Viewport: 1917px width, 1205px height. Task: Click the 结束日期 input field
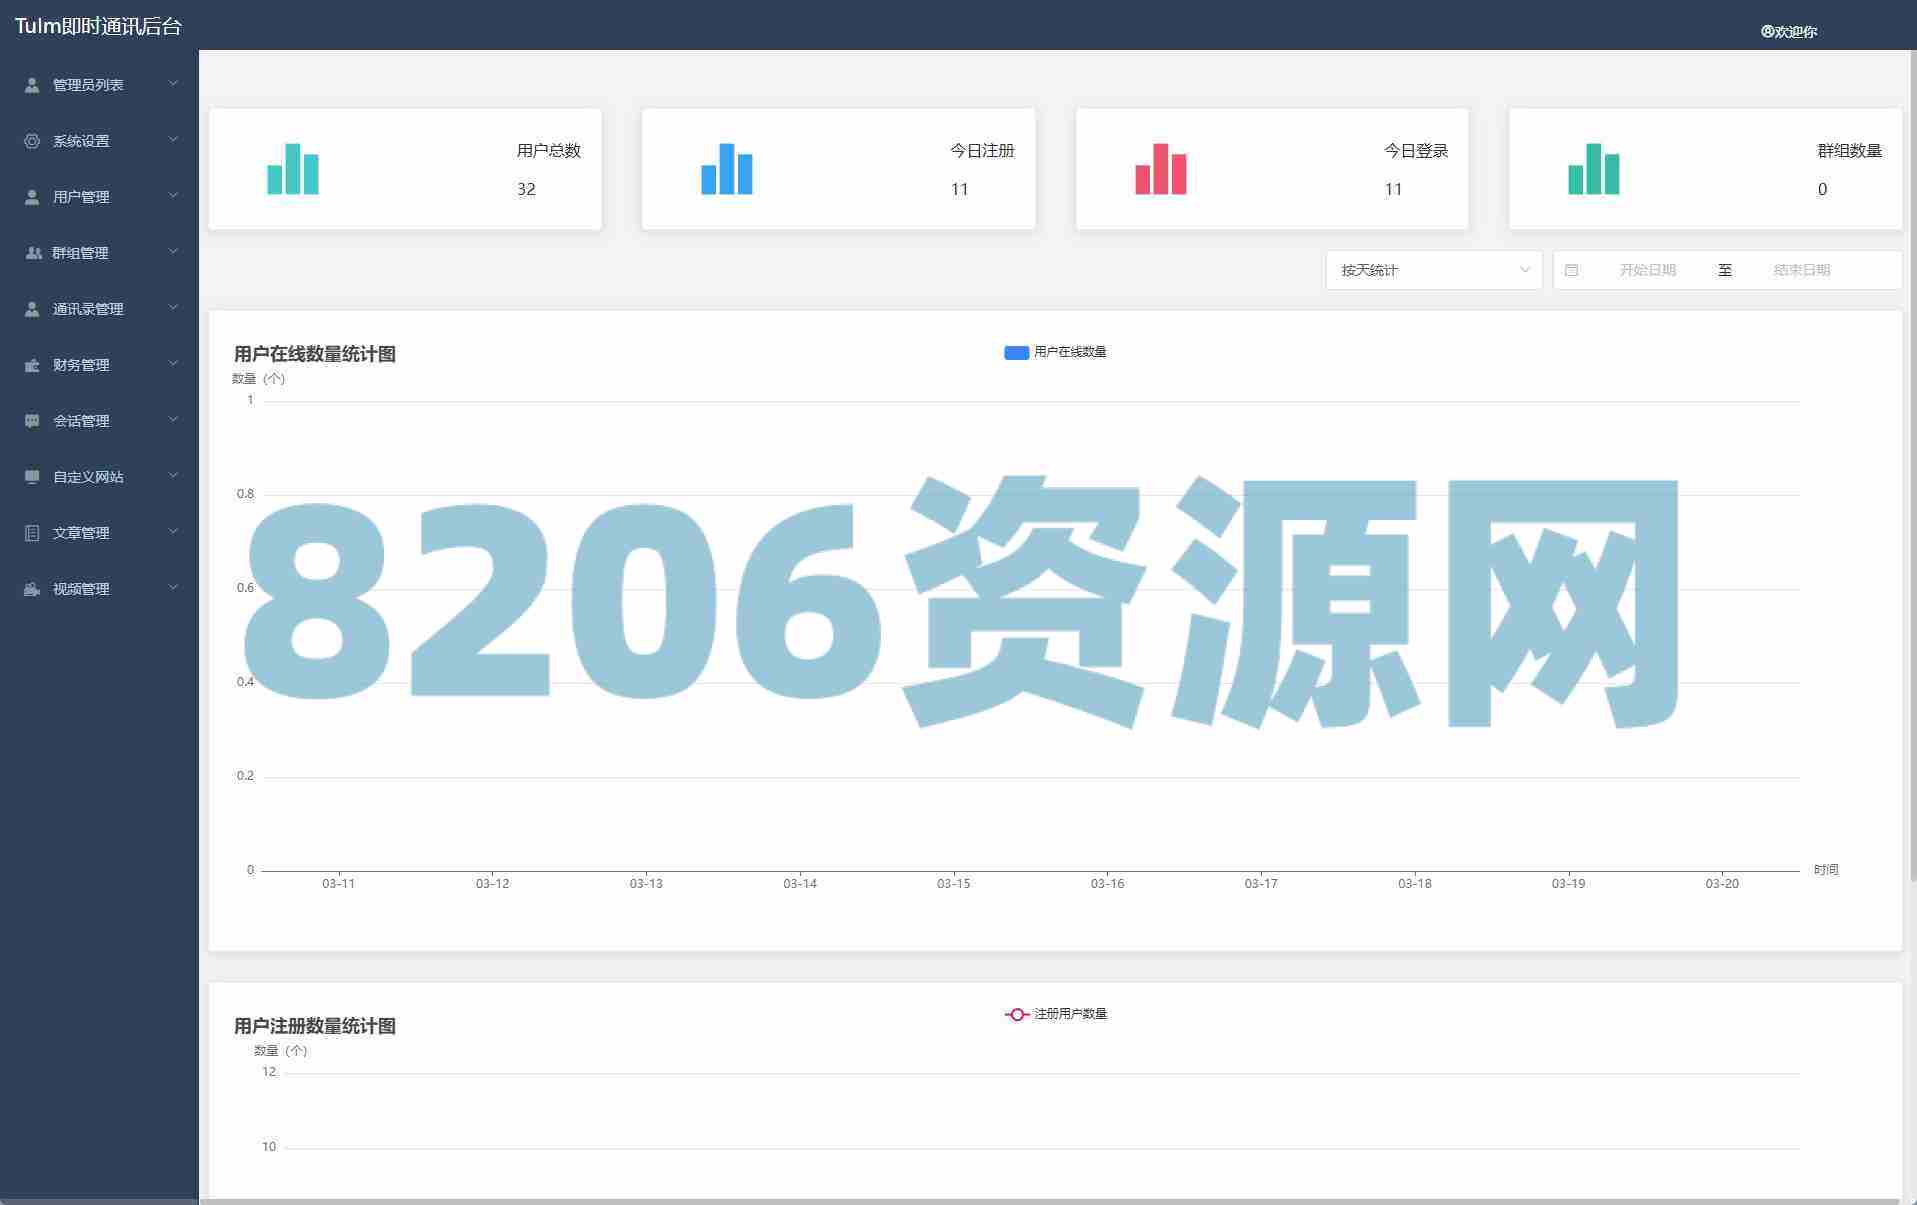click(x=1801, y=270)
